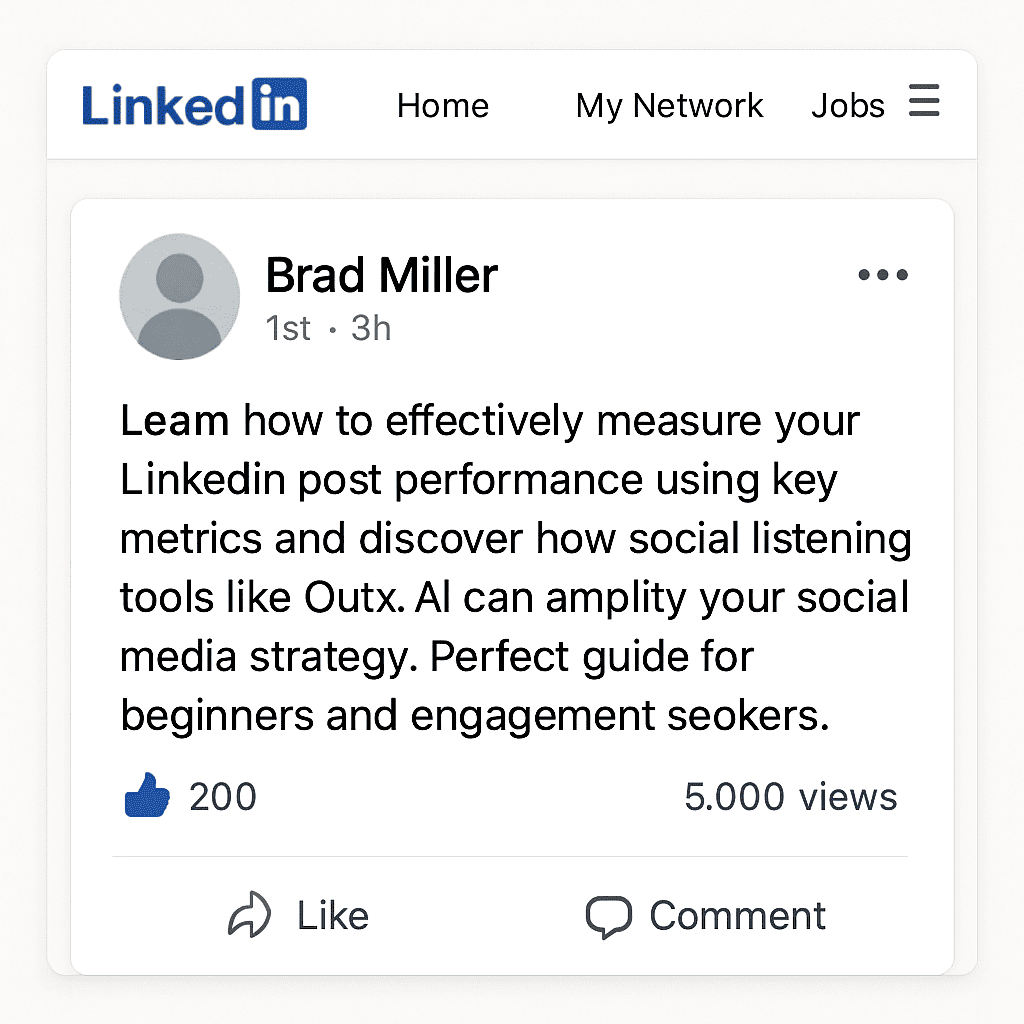
Task: Open the three-dot post options menu
Action: (x=883, y=275)
